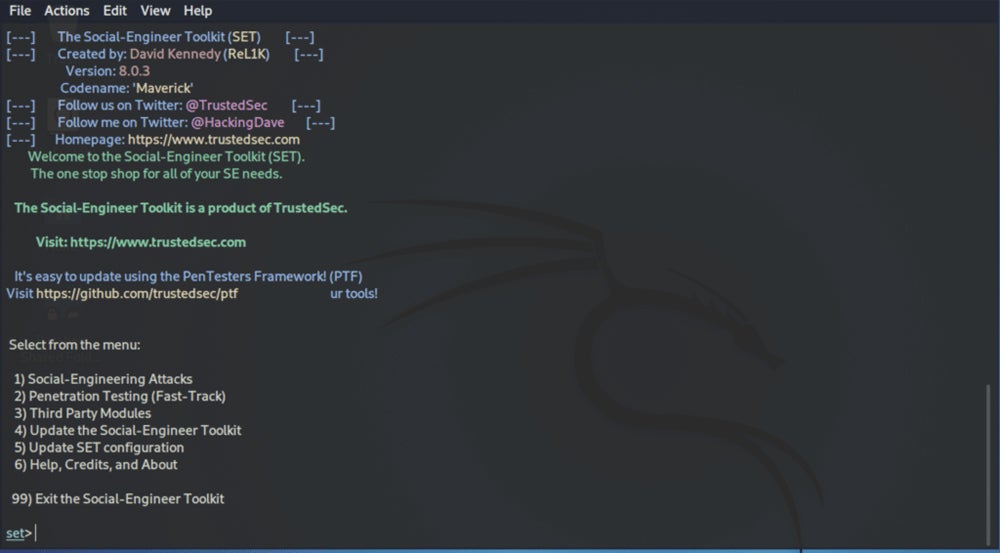Click 'The Social-Engineer Toolkit (SET)' title line
Image resolution: width=1000 pixels, height=553 pixels.
point(159,37)
